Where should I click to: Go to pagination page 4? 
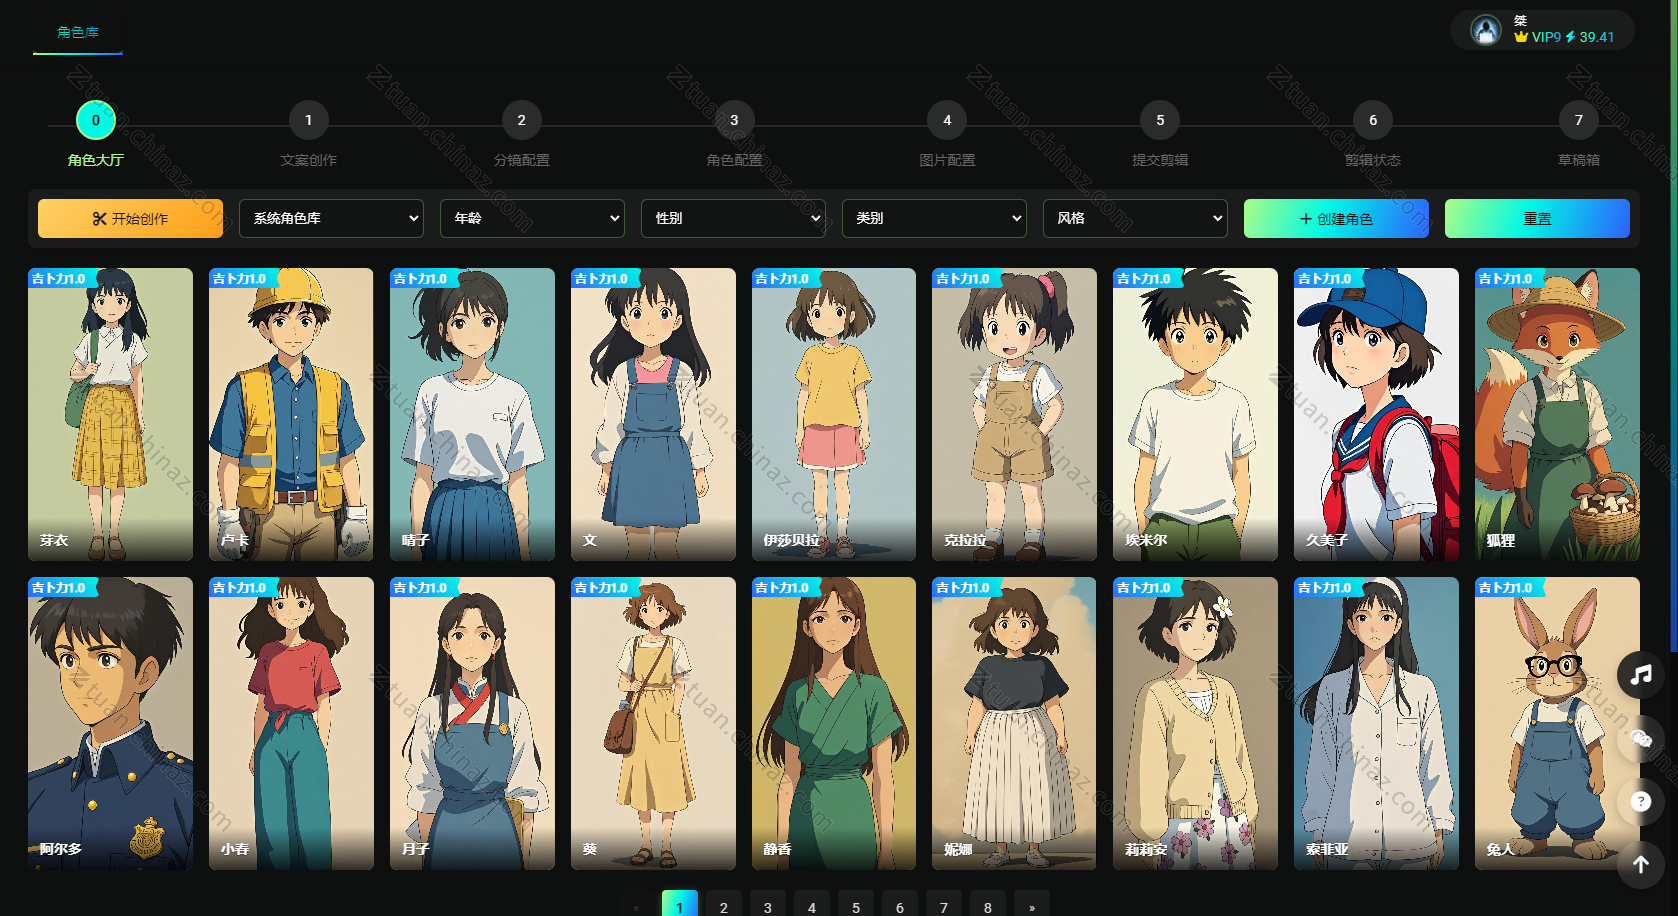(812, 905)
